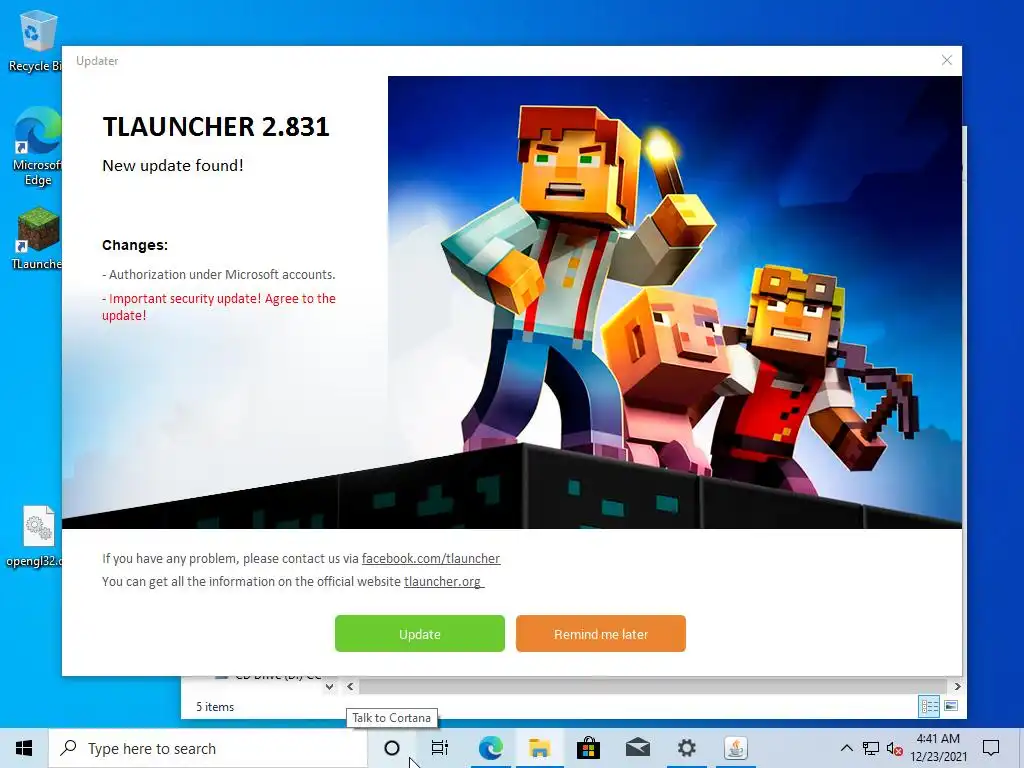Open the Mail app from taskbar
This screenshot has height=768, width=1024.
637,748
